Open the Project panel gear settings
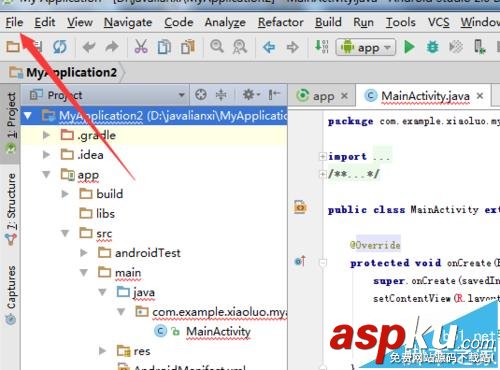The width and height of the screenshot is (500, 370). pos(251,95)
